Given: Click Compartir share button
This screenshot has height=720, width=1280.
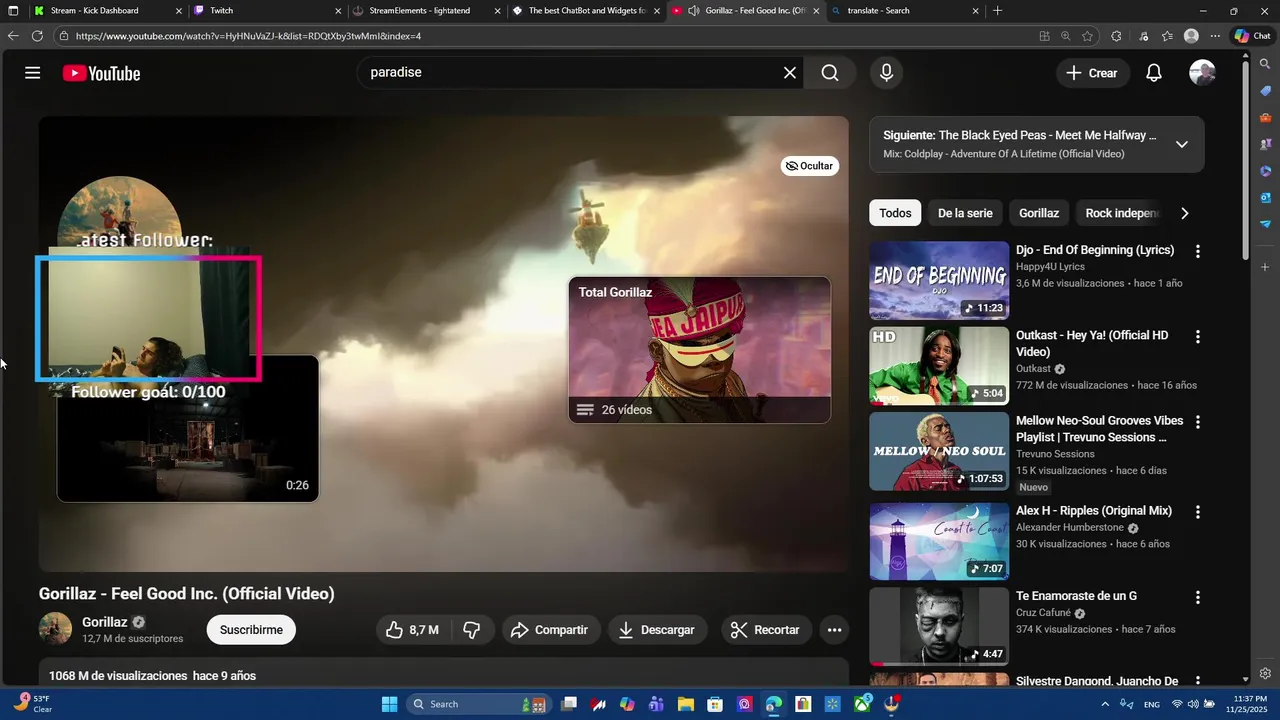Looking at the screenshot, I should point(549,630).
